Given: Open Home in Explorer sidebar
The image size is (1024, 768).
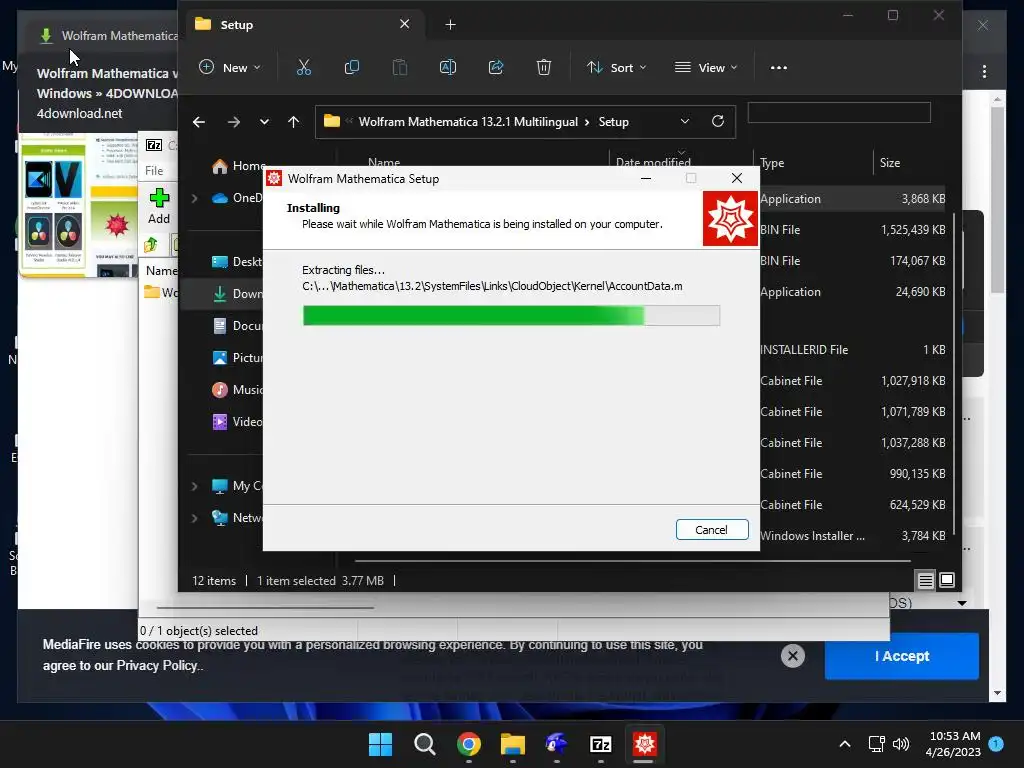Looking at the screenshot, I should [x=238, y=166].
